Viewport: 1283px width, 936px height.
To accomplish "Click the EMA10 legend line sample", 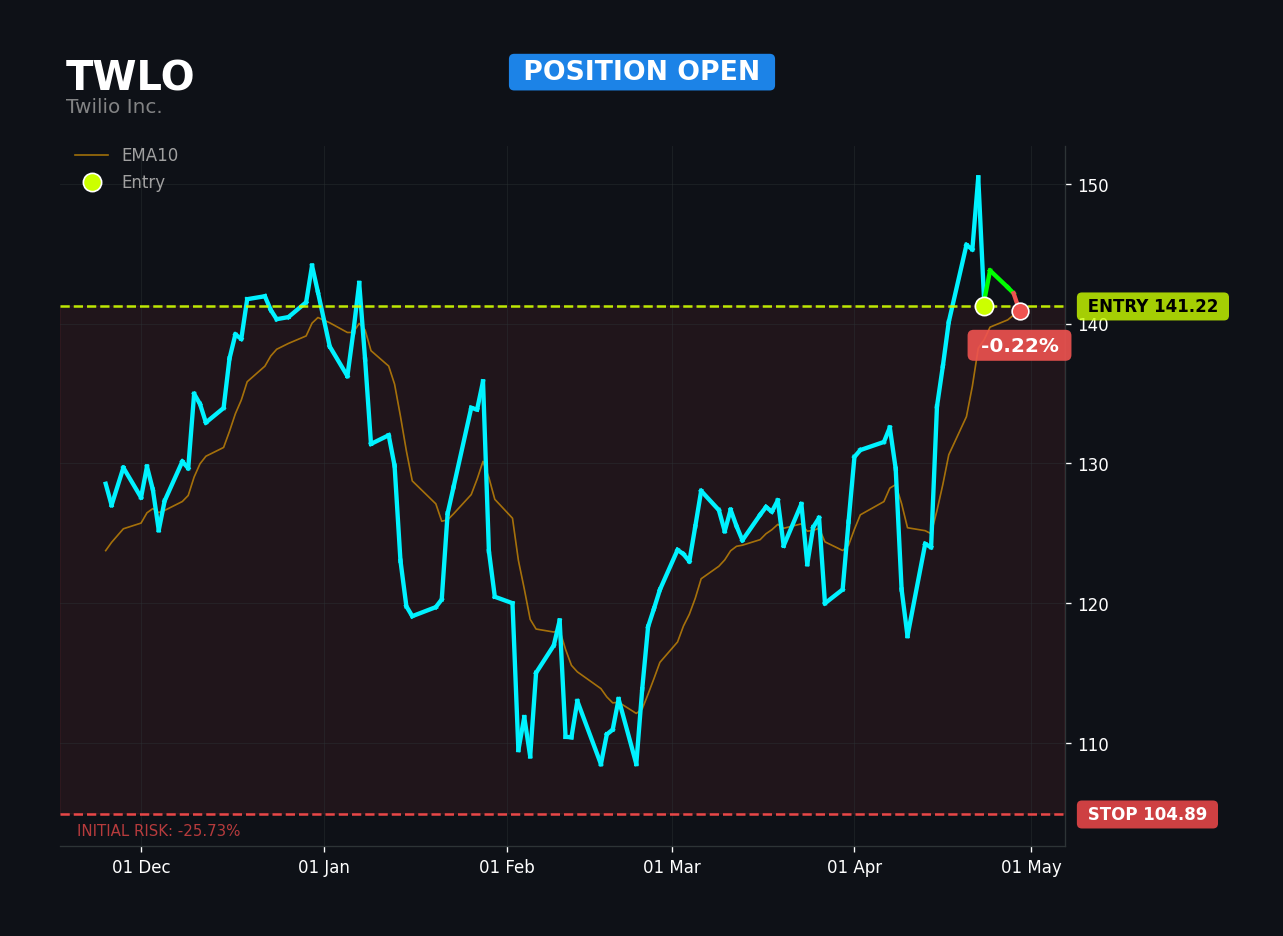I will [x=92, y=156].
